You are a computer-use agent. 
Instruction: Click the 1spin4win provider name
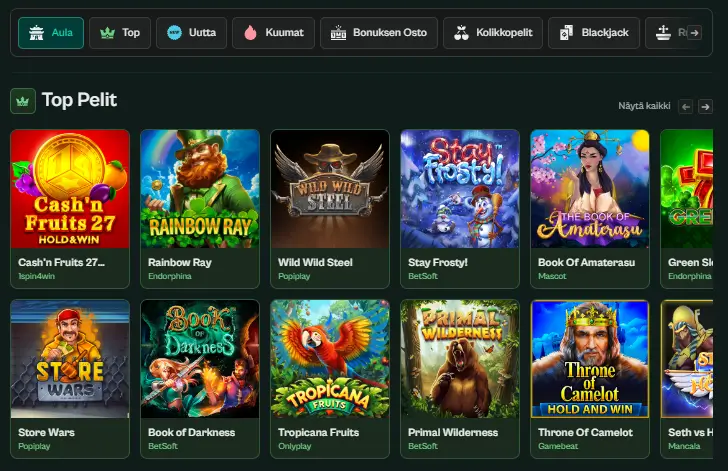tap(36, 276)
